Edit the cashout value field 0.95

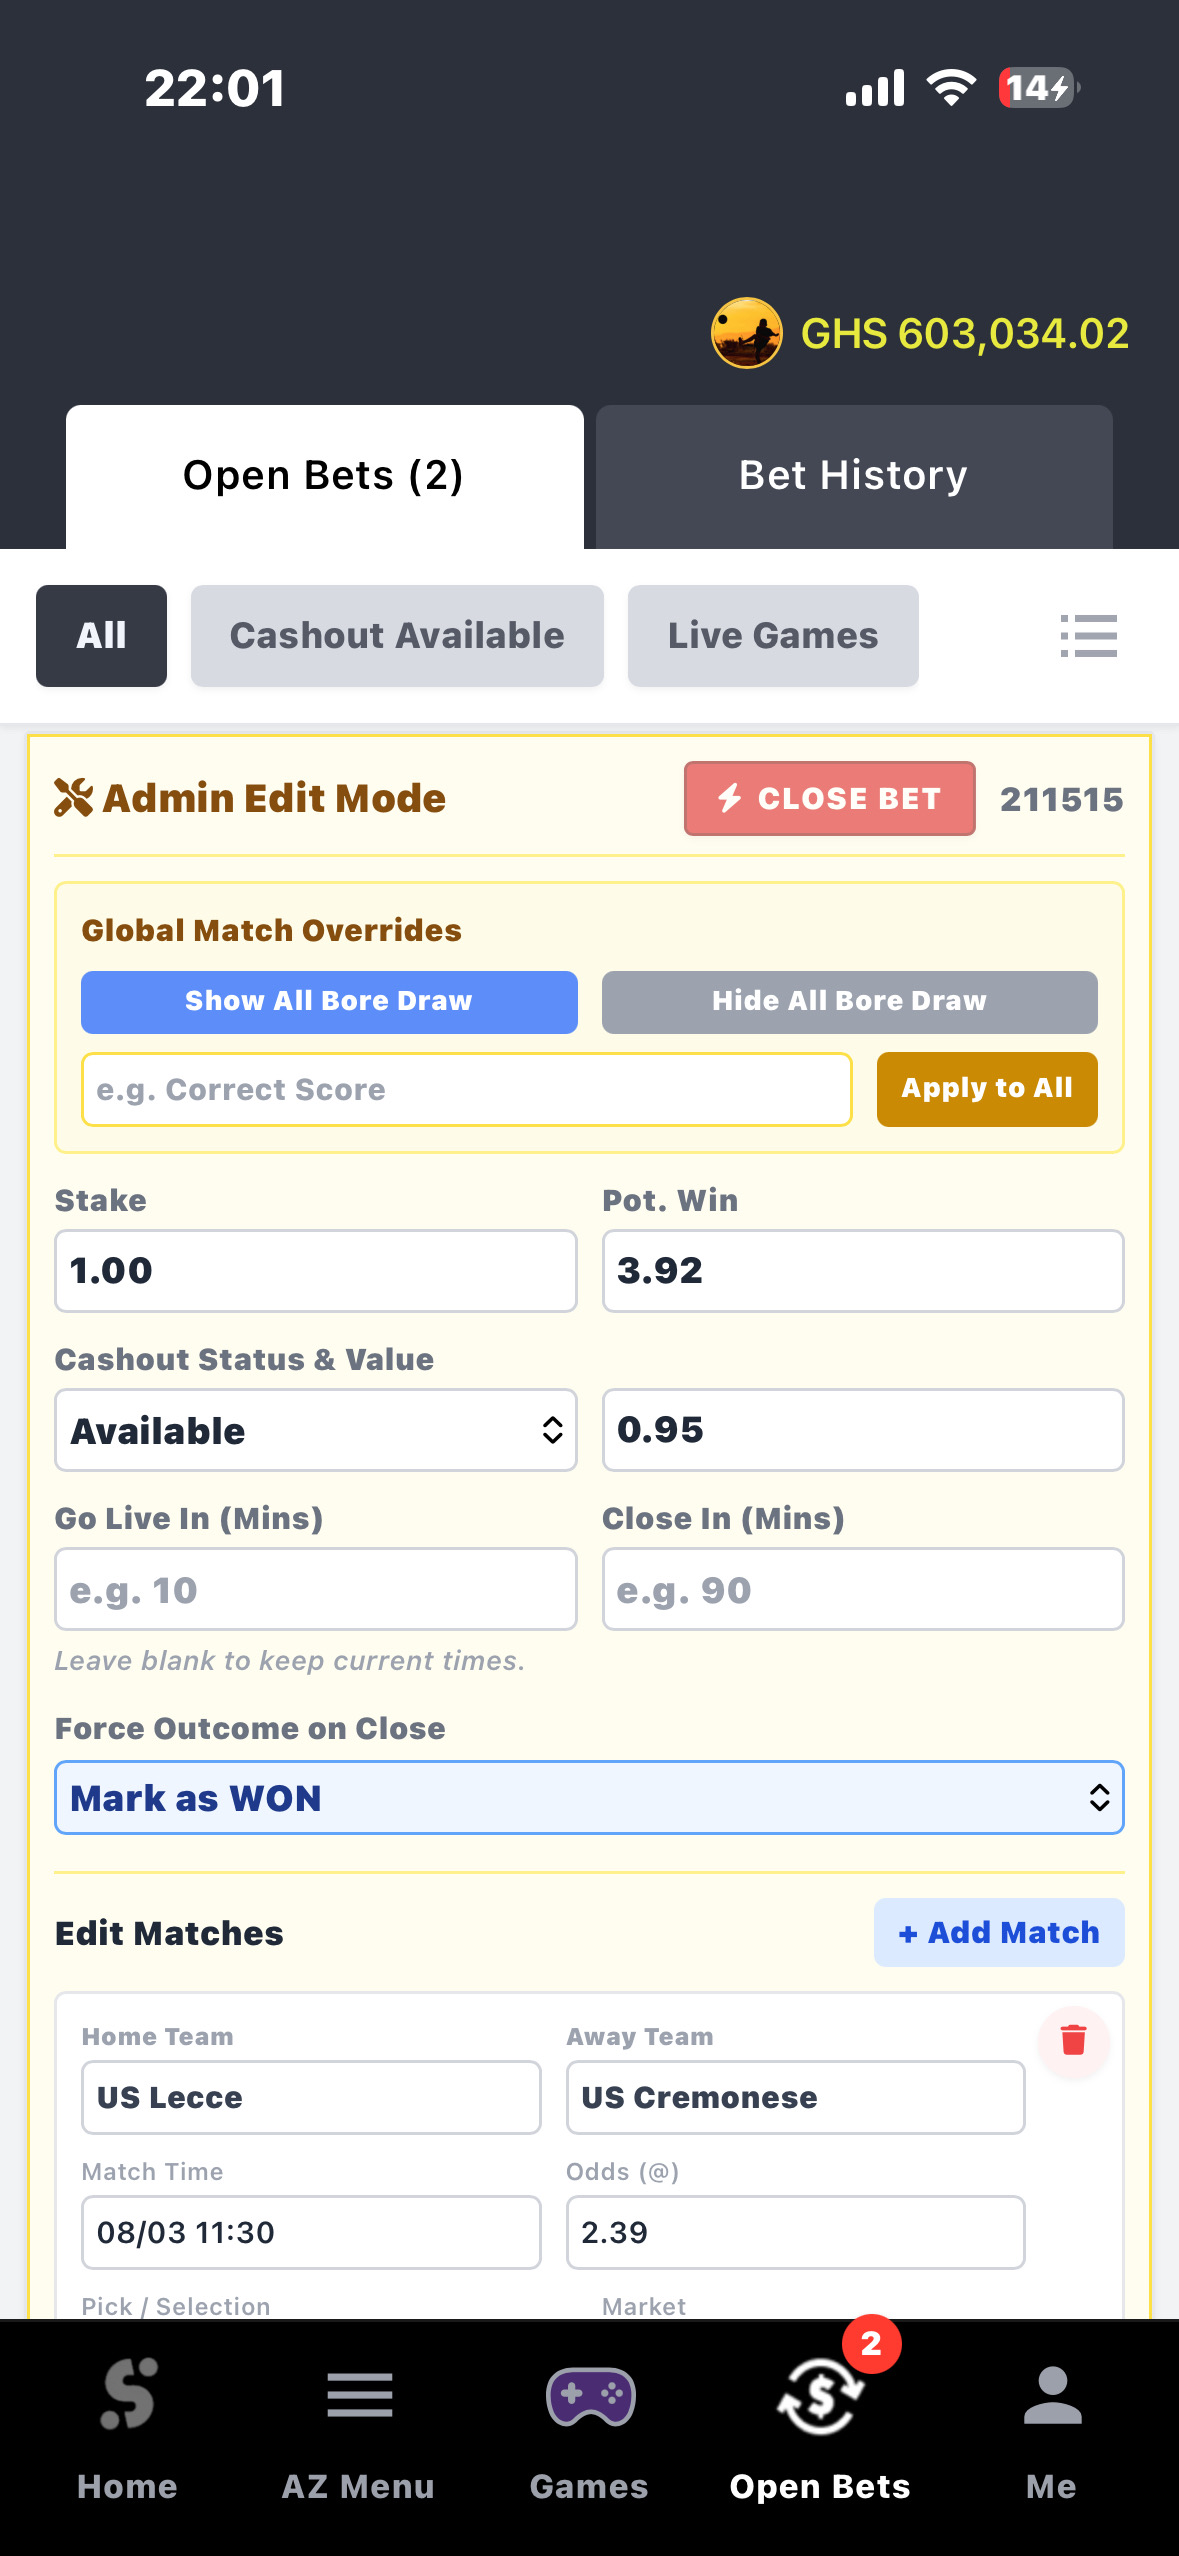863,1430
